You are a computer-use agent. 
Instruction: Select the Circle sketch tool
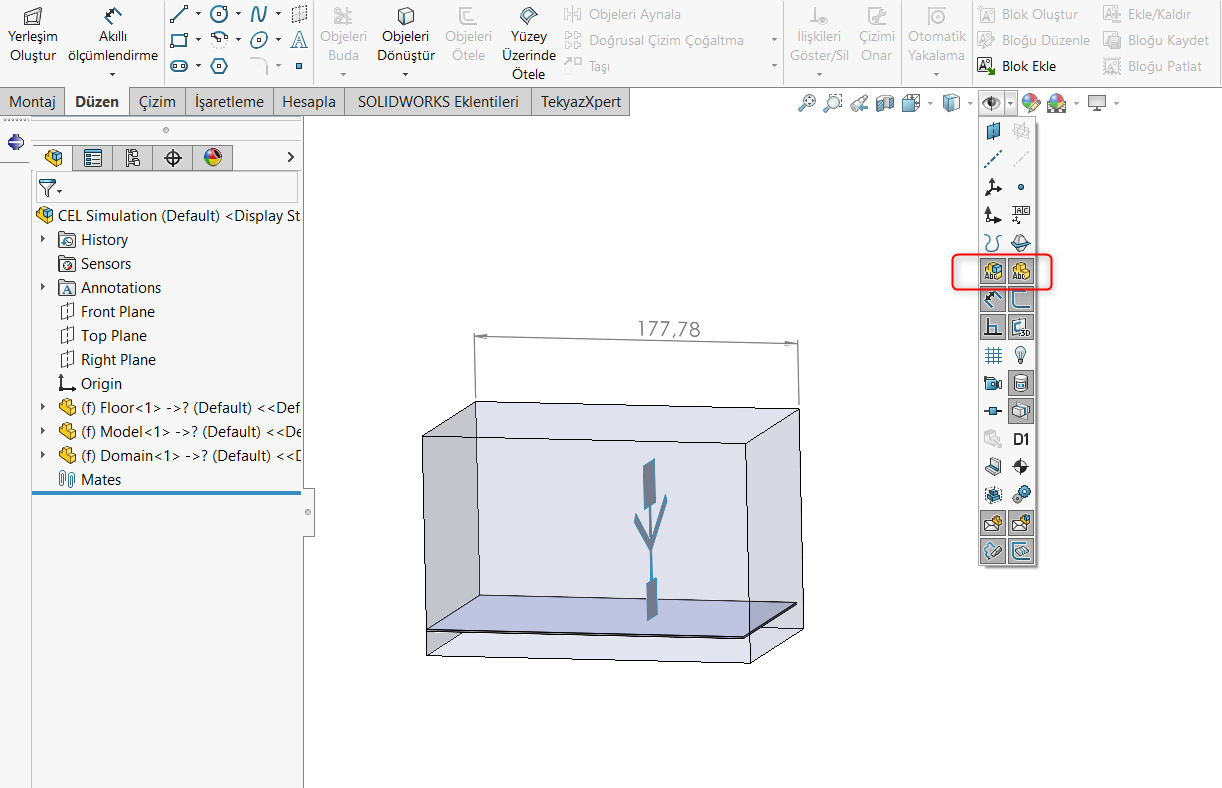(x=219, y=14)
